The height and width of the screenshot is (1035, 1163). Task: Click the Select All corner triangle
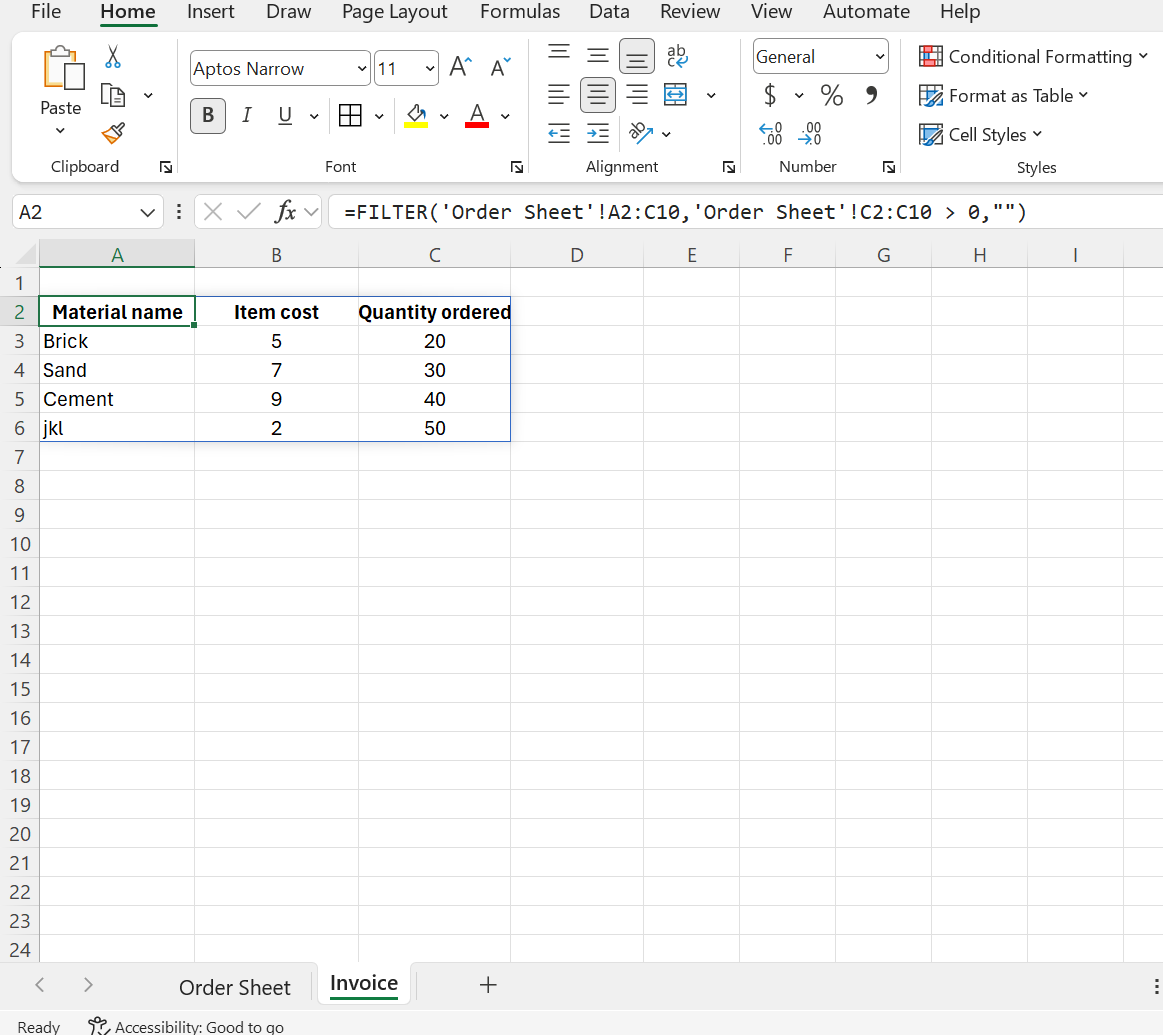pyautogui.click(x=26, y=255)
